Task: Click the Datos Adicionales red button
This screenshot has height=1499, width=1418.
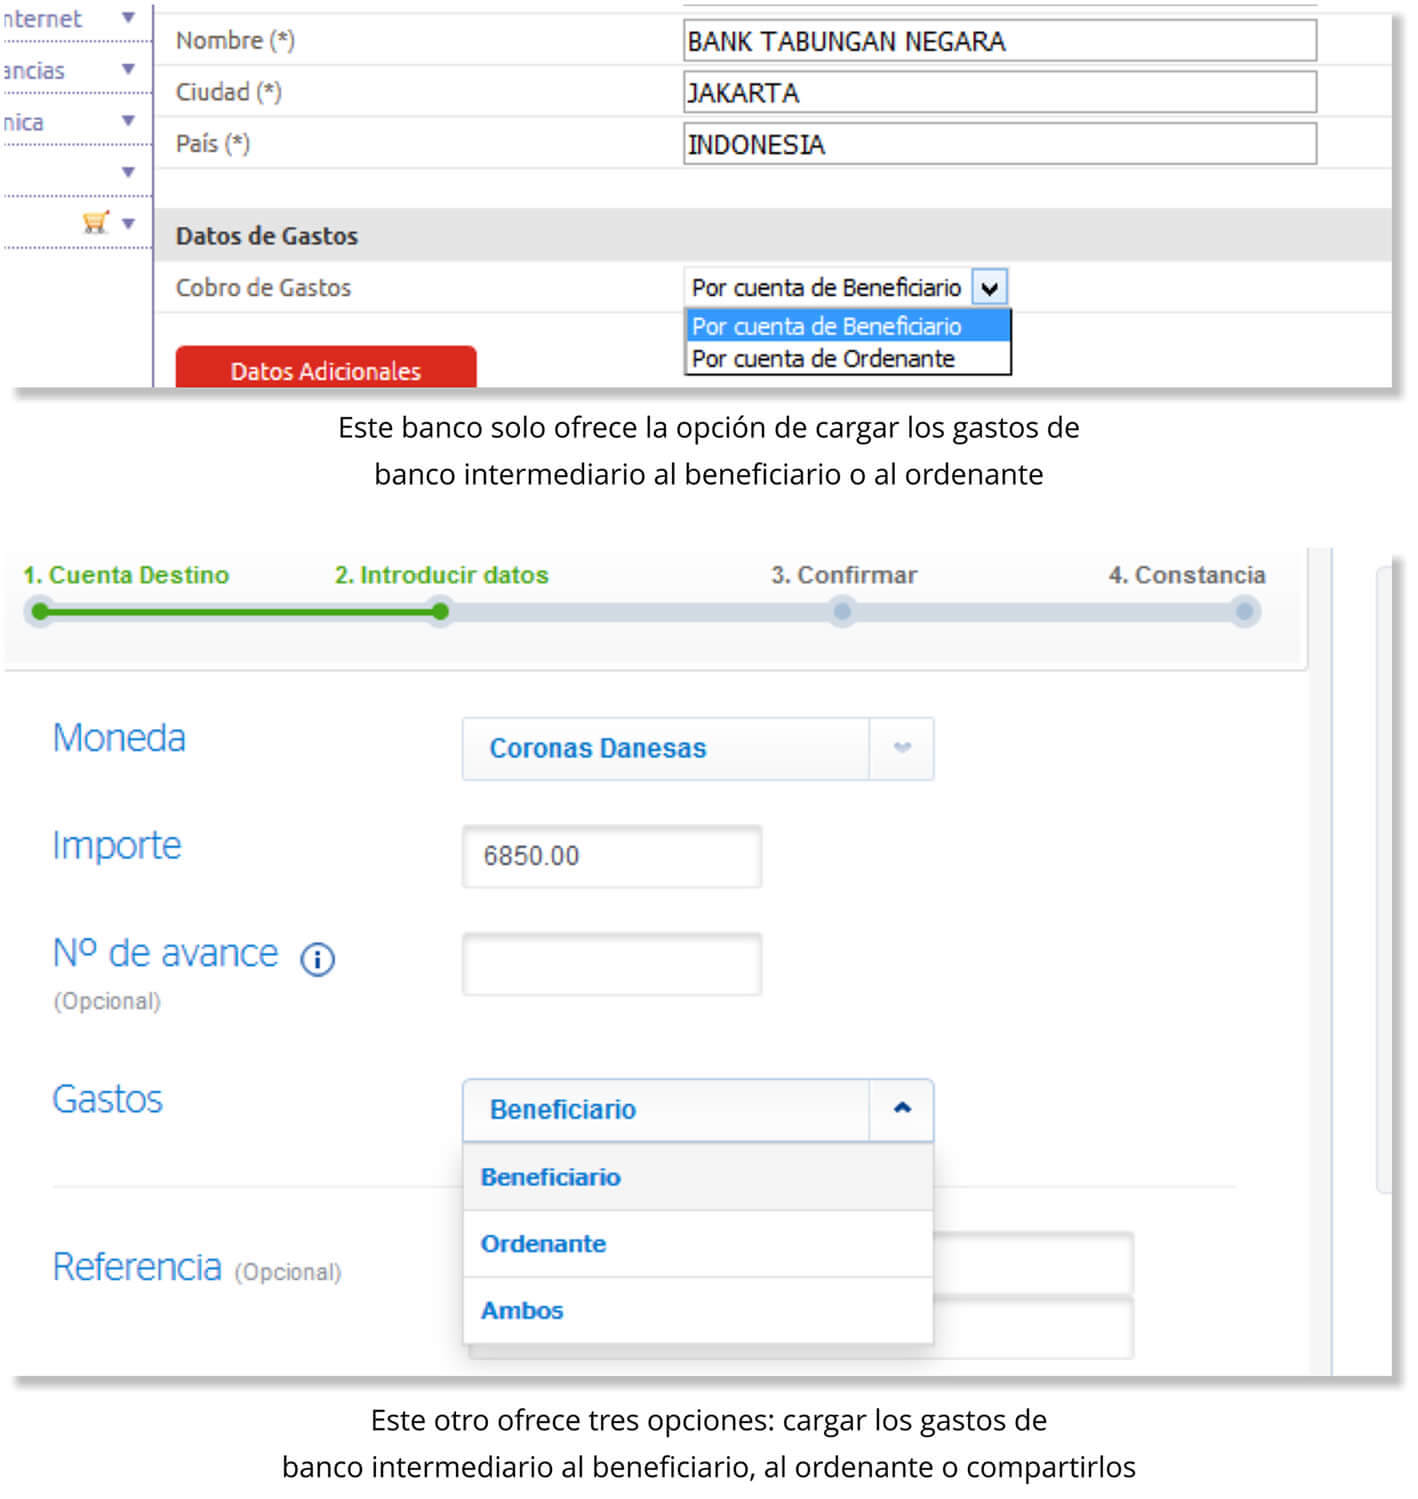Action: (x=326, y=368)
